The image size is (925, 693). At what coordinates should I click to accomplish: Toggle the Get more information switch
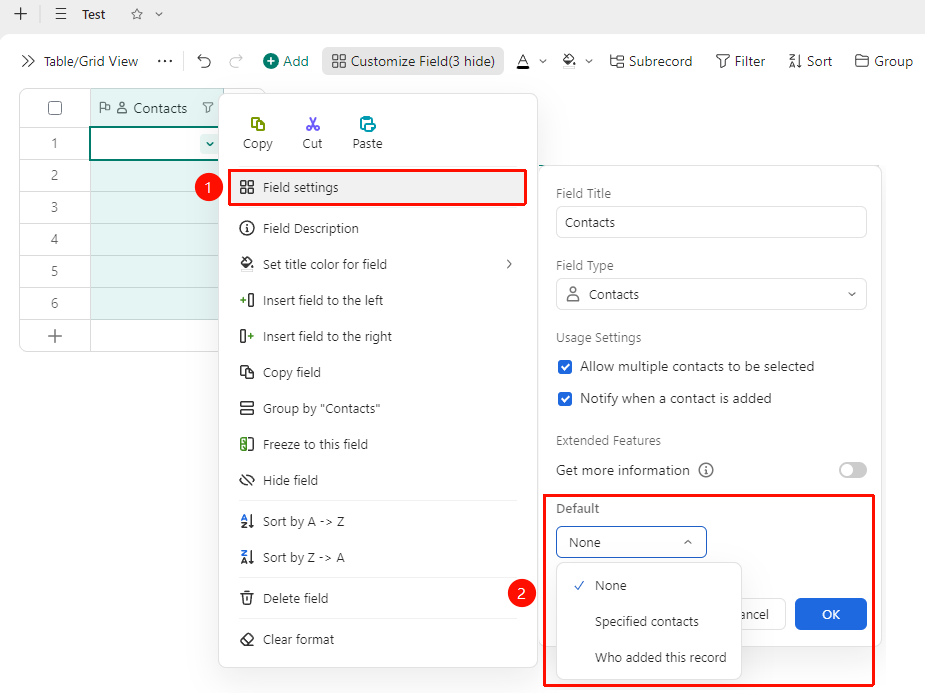pos(852,470)
